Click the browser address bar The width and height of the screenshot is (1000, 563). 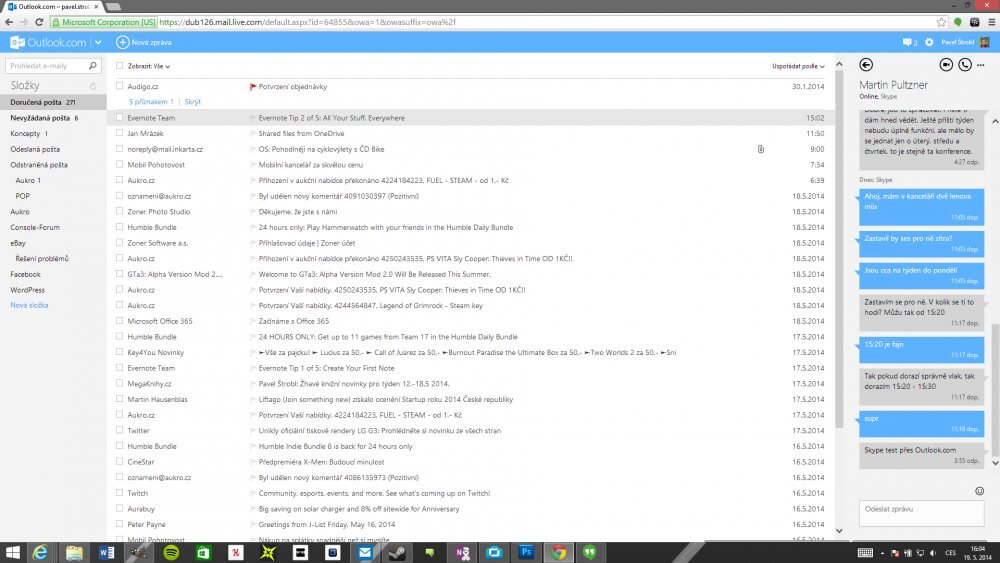tap(491, 22)
